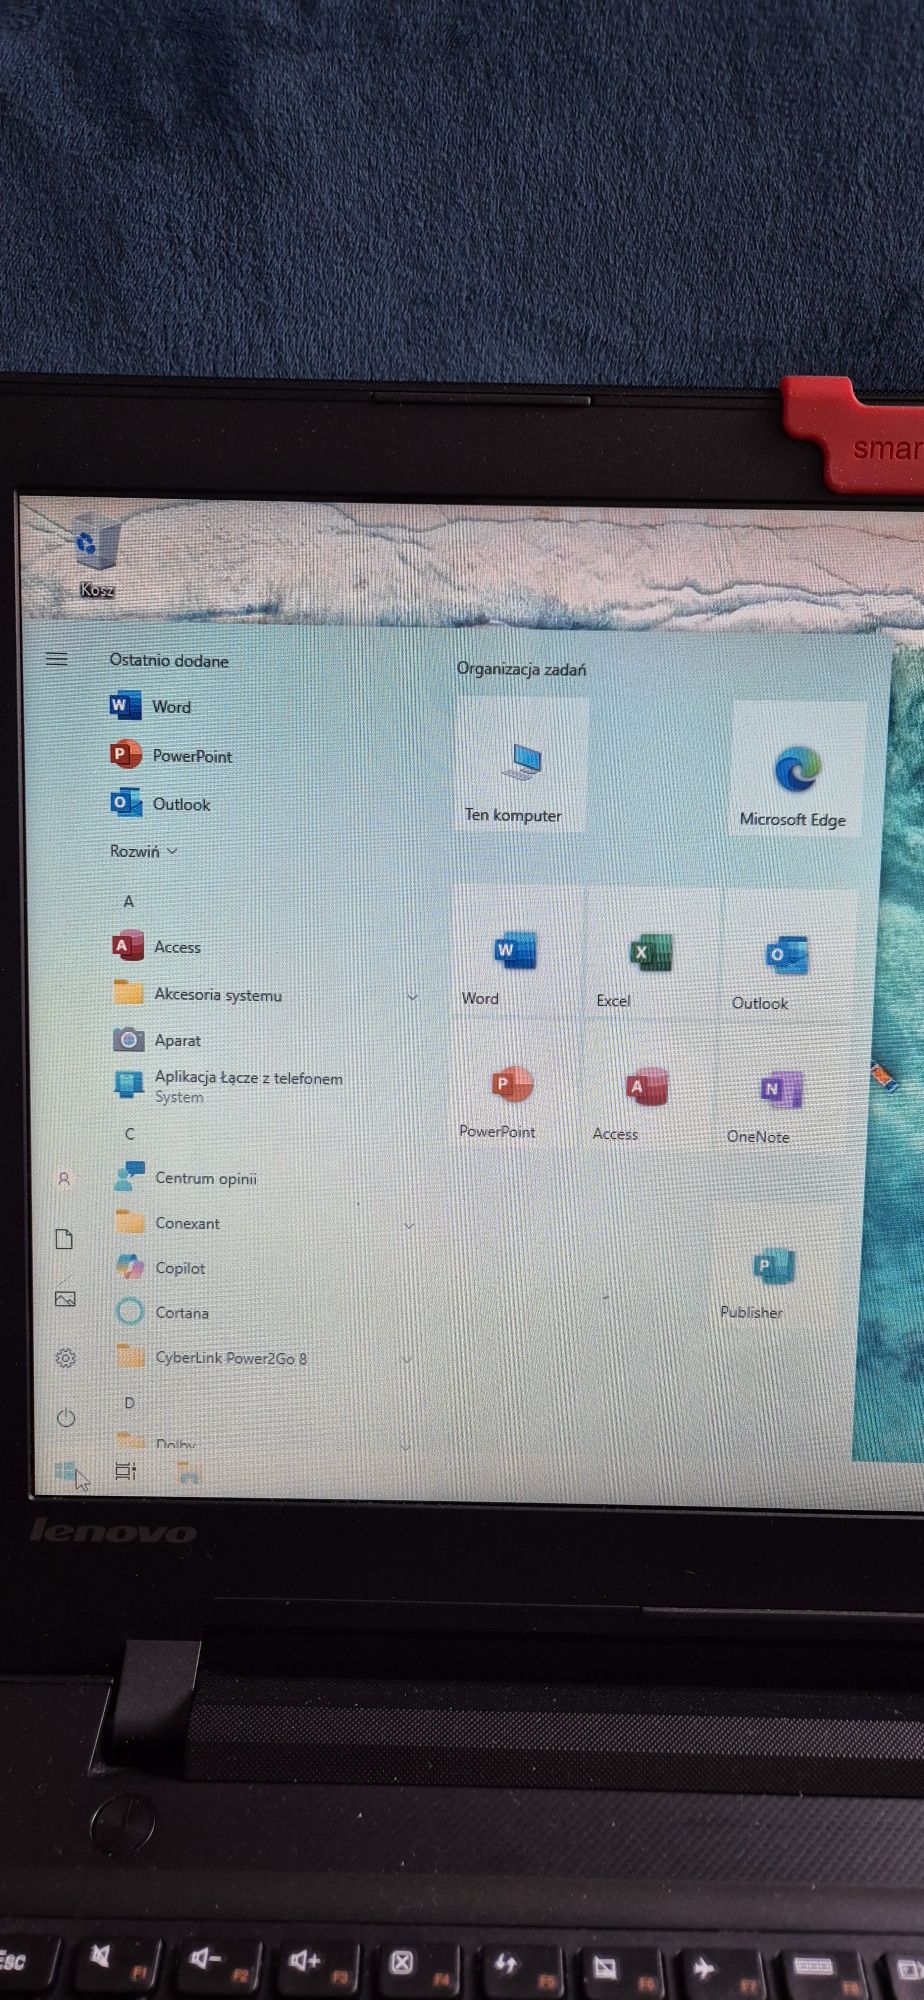This screenshot has height=2000, width=924.
Task: Open the Publisher tile
Action: tap(775, 1268)
